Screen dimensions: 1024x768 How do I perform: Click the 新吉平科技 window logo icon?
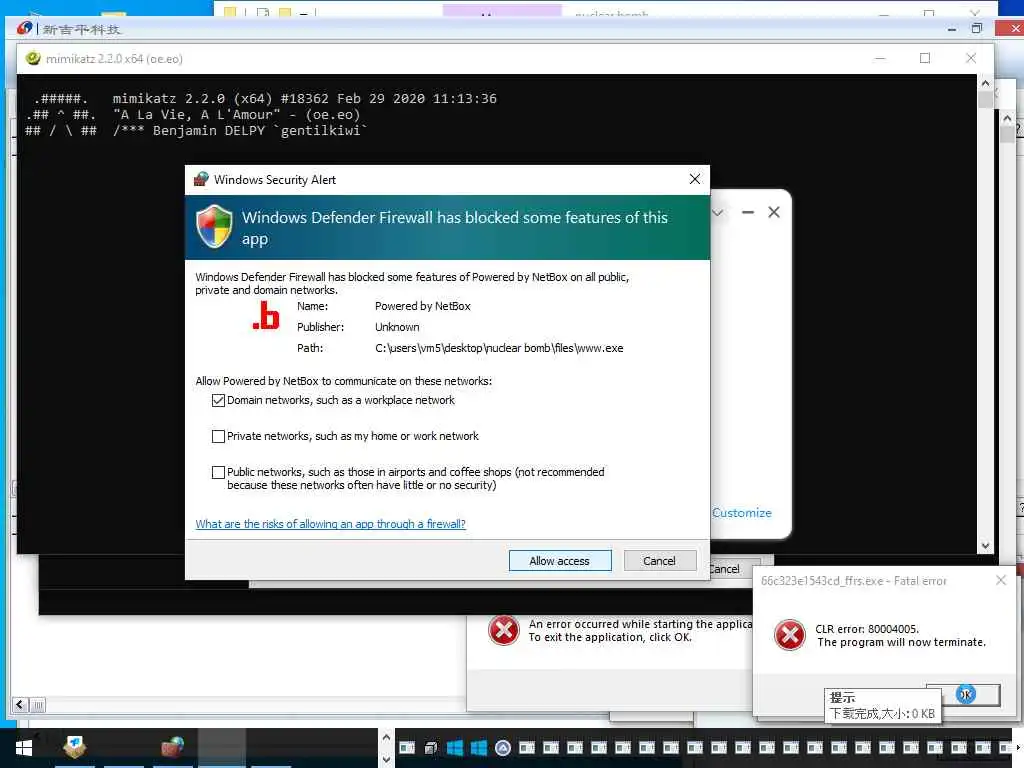point(25,28)
